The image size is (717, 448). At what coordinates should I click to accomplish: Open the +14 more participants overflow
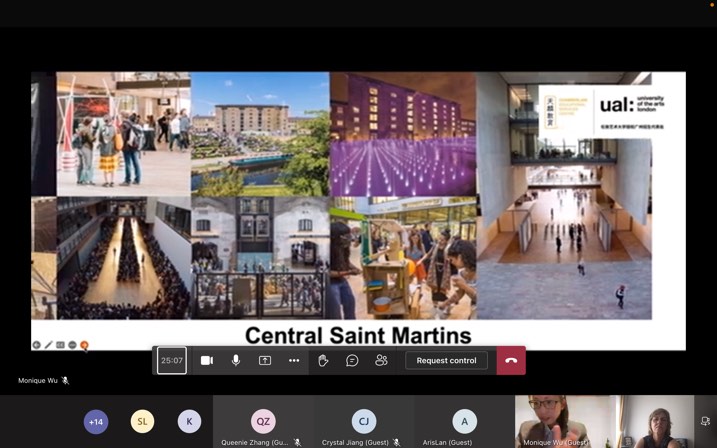96,421
